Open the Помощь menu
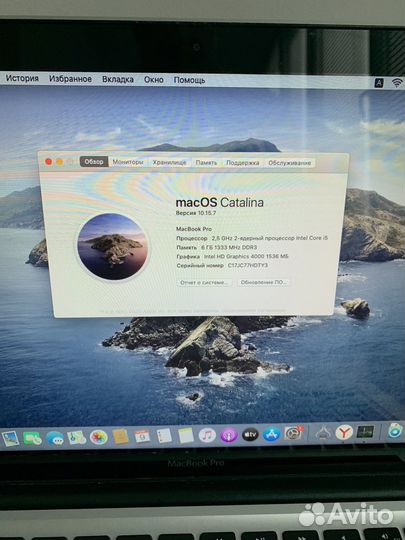This screenshot has height=540, width=405. click(189, 80)
